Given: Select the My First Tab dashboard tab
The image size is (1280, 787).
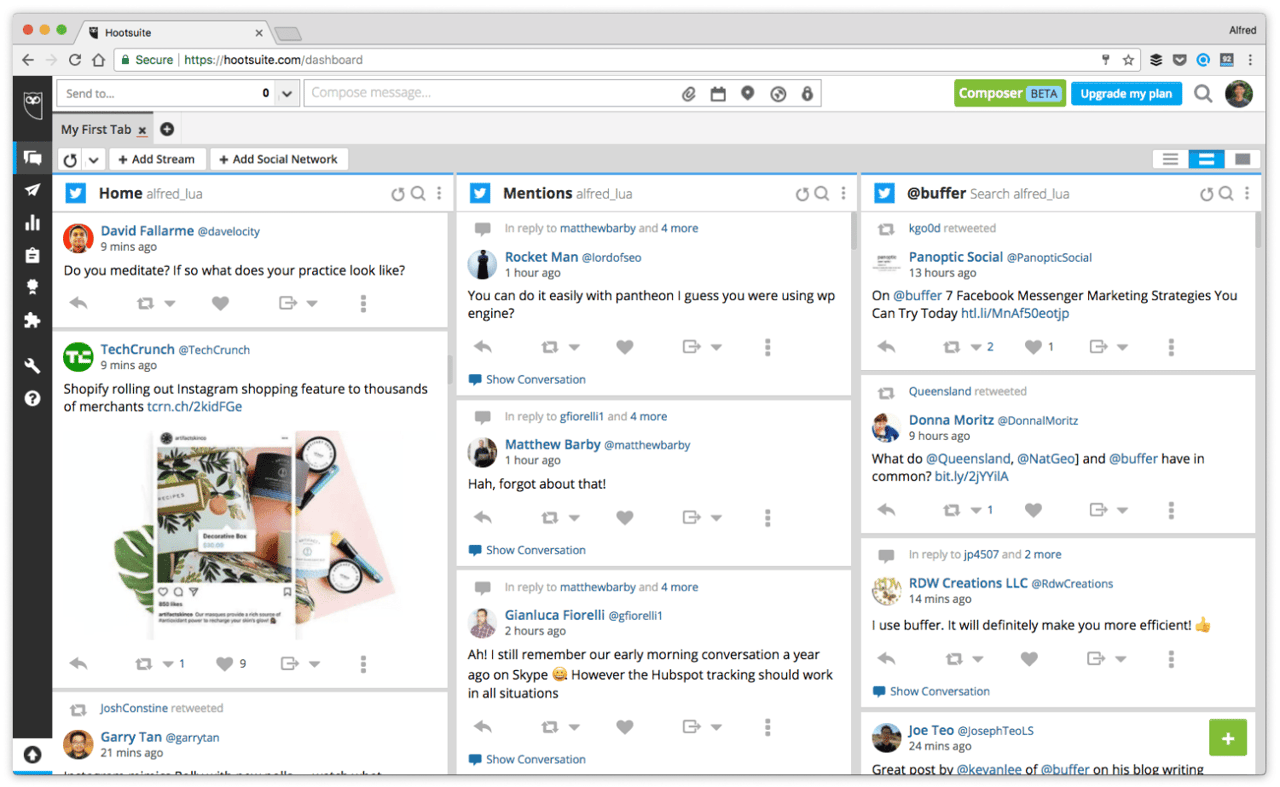Looking at the screenshot, I should 95,130.
